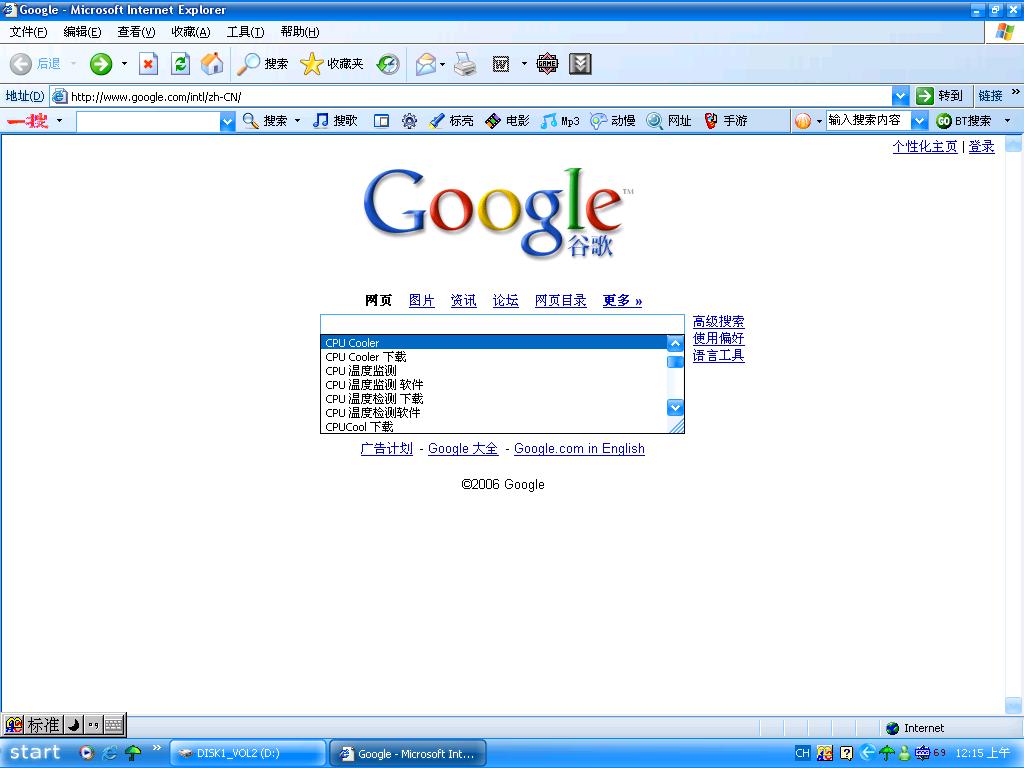Select the 'CPU 温度监测 软件' suggestion

point(494,385)
